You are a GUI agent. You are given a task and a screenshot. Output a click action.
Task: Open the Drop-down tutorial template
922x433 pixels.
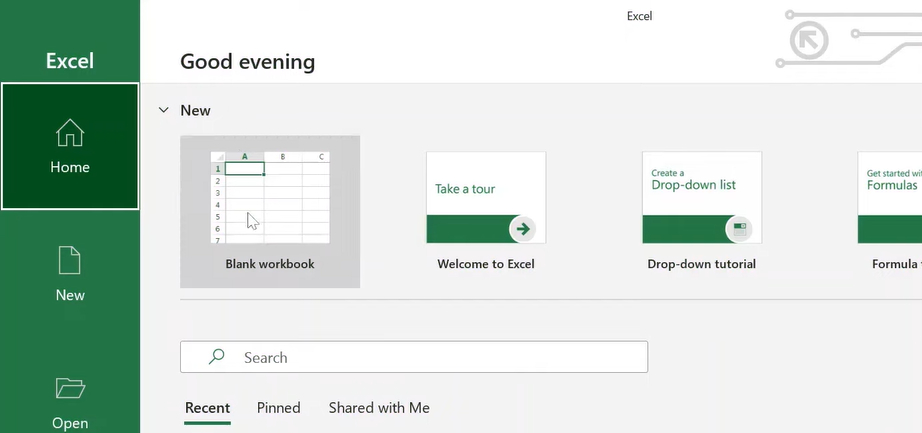tap(701, 198)
